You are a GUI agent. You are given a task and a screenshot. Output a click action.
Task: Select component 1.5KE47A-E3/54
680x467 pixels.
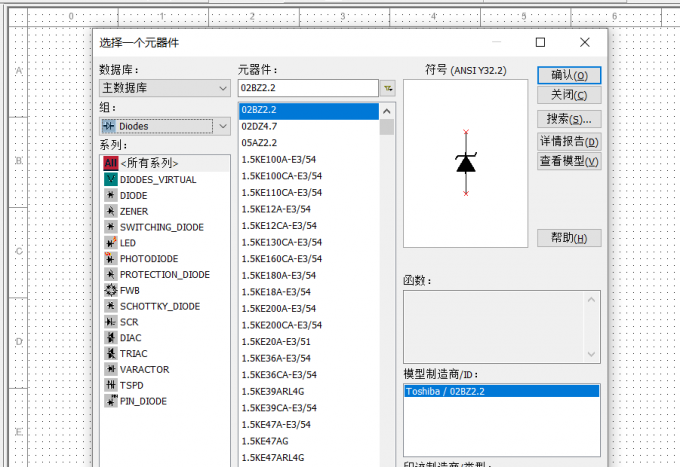(x=276, y=425)
